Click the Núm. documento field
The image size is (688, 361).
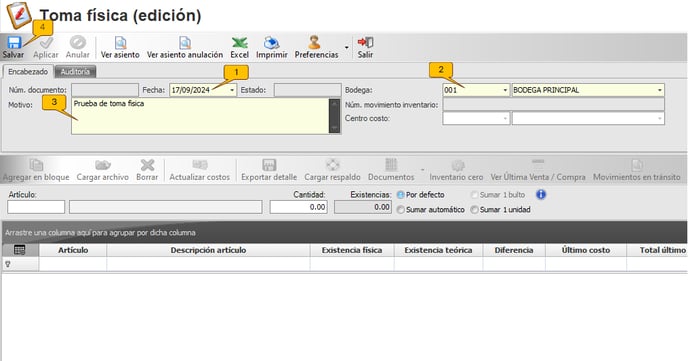tap(105, 90)
